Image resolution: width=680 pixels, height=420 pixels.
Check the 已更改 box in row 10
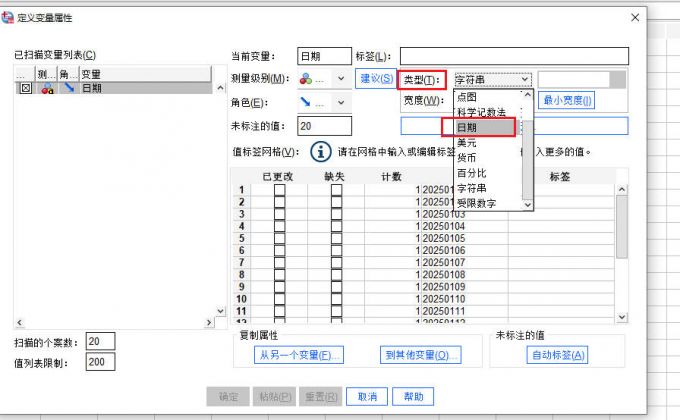280,299
